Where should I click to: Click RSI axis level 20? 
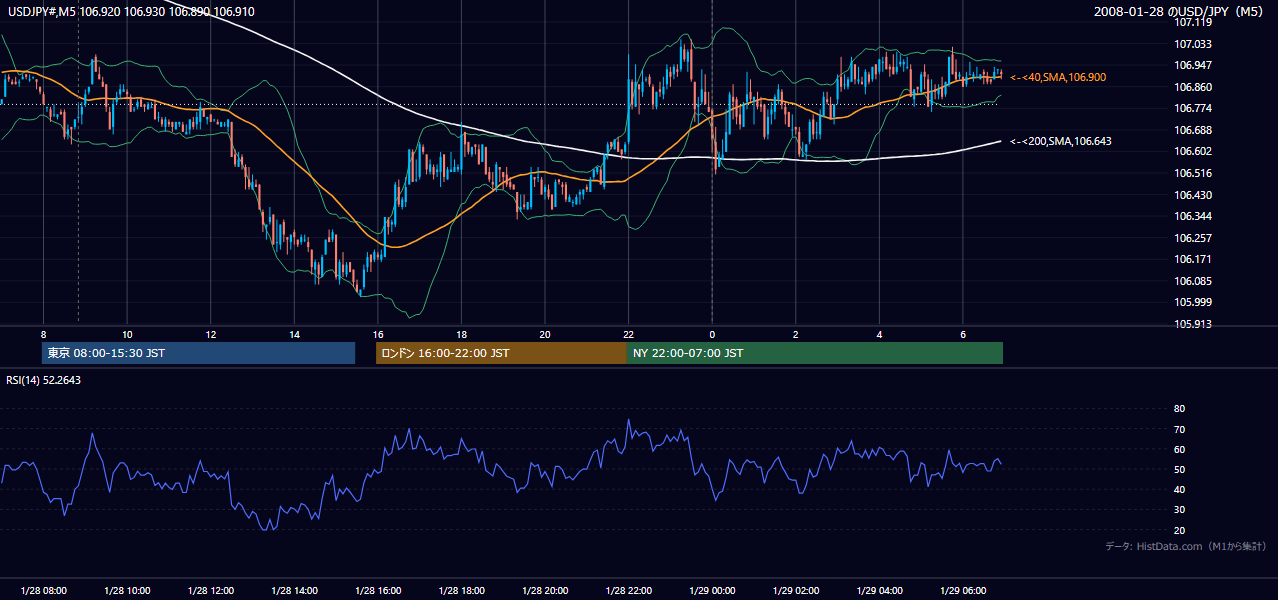1180,530
